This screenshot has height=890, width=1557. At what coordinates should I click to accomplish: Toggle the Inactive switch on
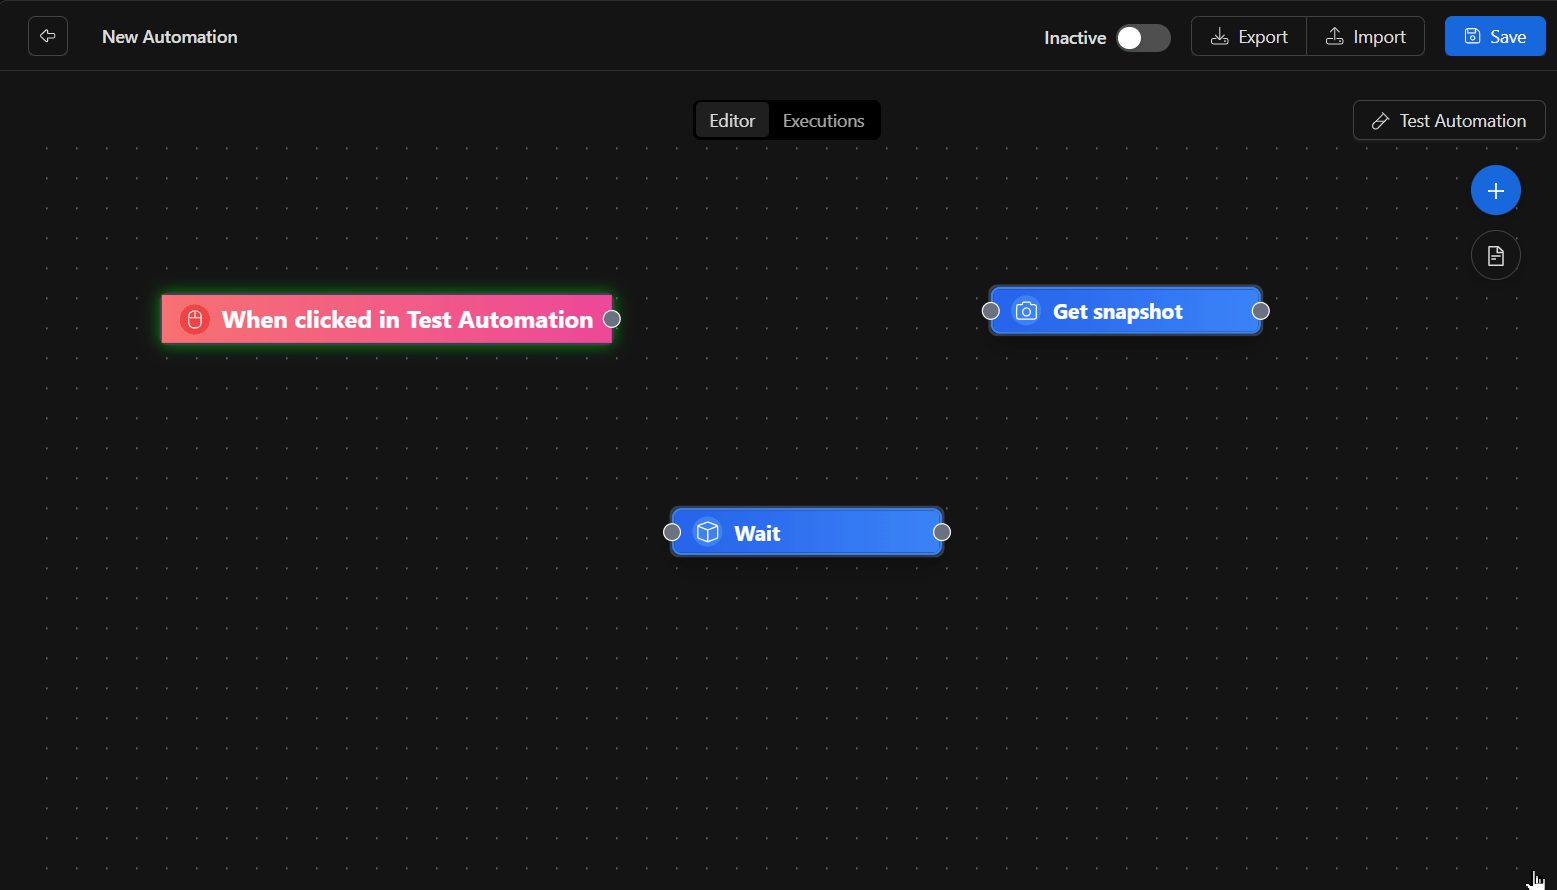pos(1143,37)
